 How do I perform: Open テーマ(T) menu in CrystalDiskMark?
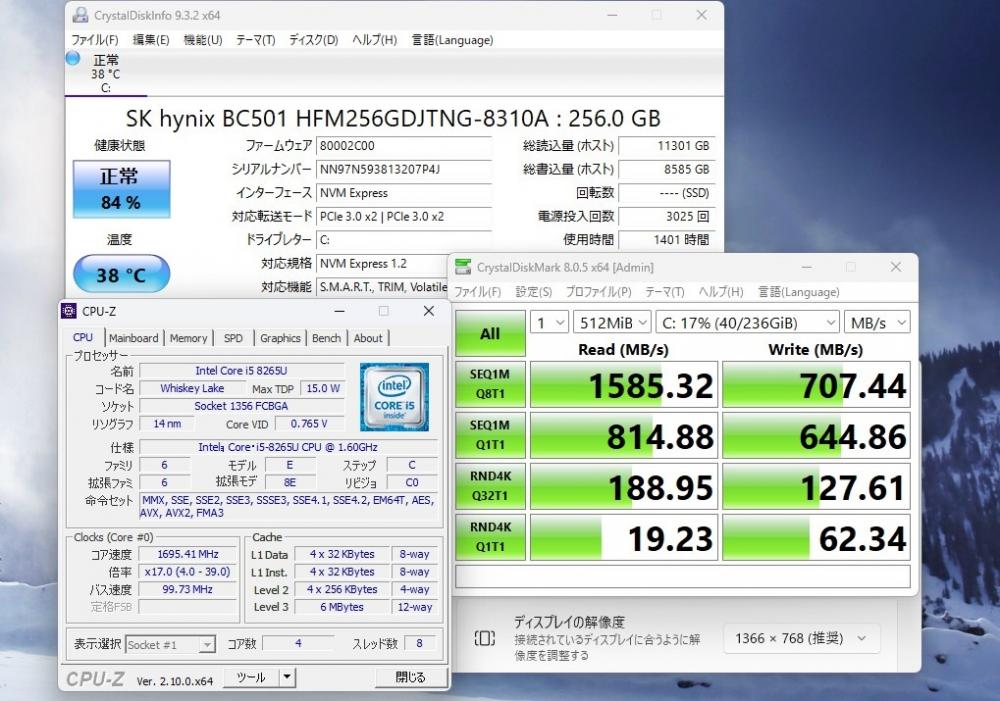664,292
